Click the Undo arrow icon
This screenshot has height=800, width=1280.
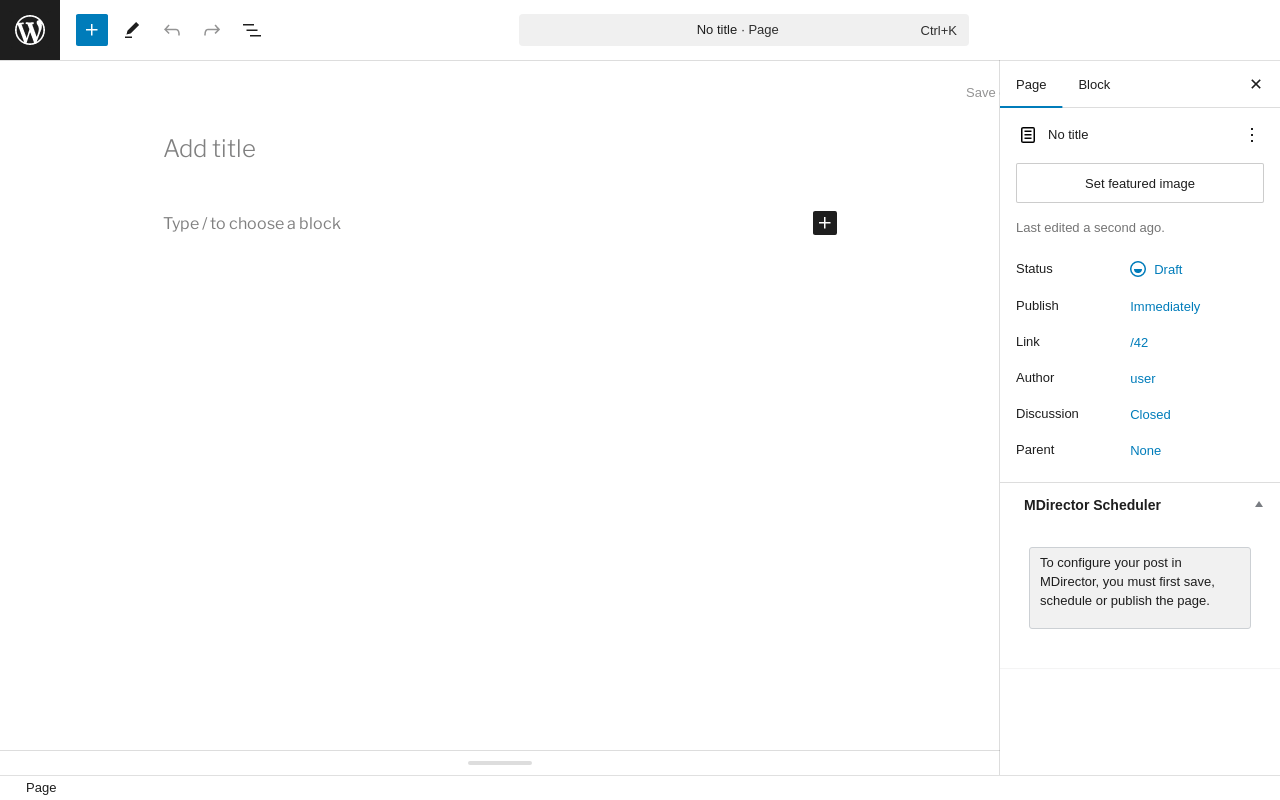tap(172, 30)
